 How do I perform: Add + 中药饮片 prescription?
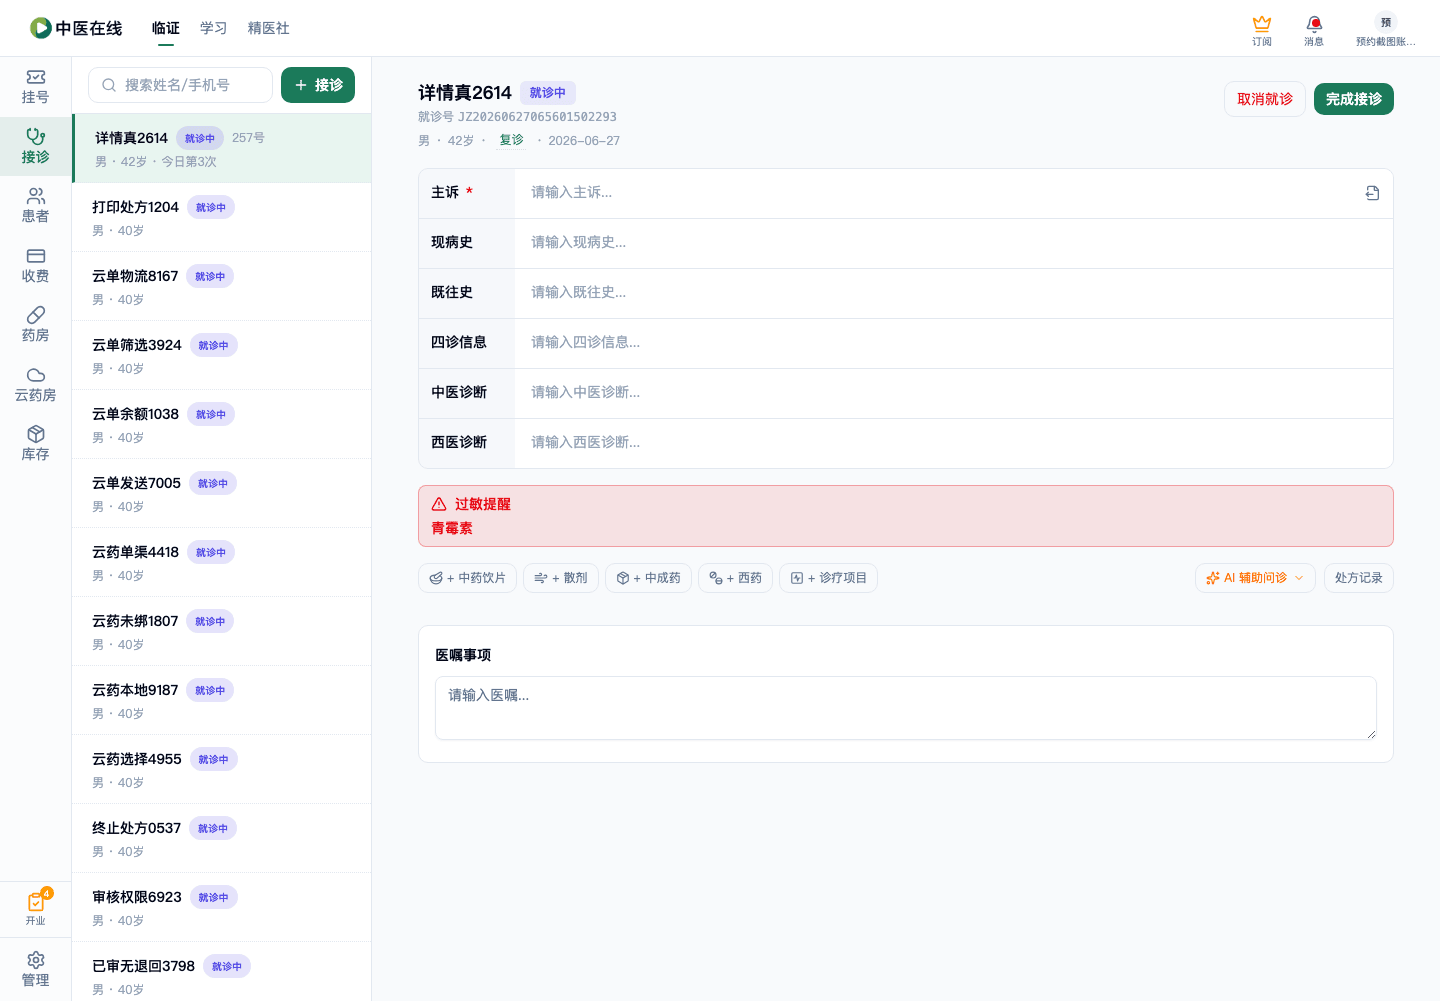point(467,578)
